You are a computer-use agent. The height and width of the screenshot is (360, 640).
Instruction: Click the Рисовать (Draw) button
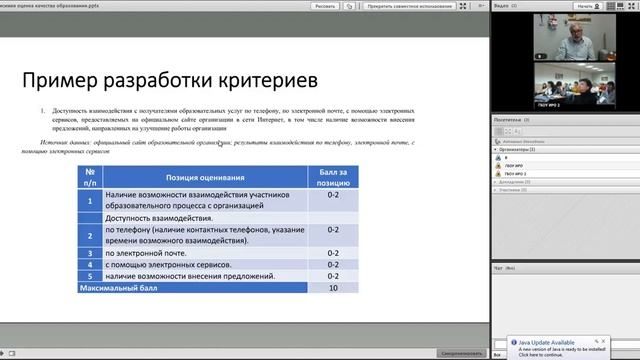click(325, 6)
